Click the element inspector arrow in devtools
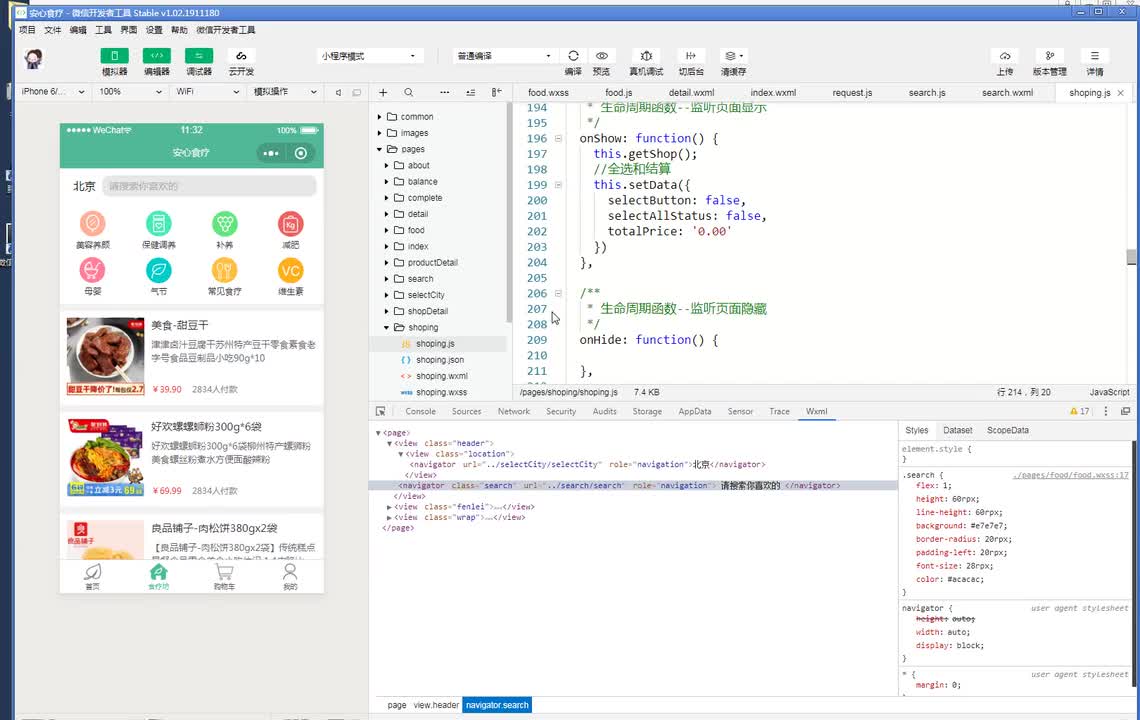The width and height of the screenshot is (1140, 720). click(x=380, y=411)
